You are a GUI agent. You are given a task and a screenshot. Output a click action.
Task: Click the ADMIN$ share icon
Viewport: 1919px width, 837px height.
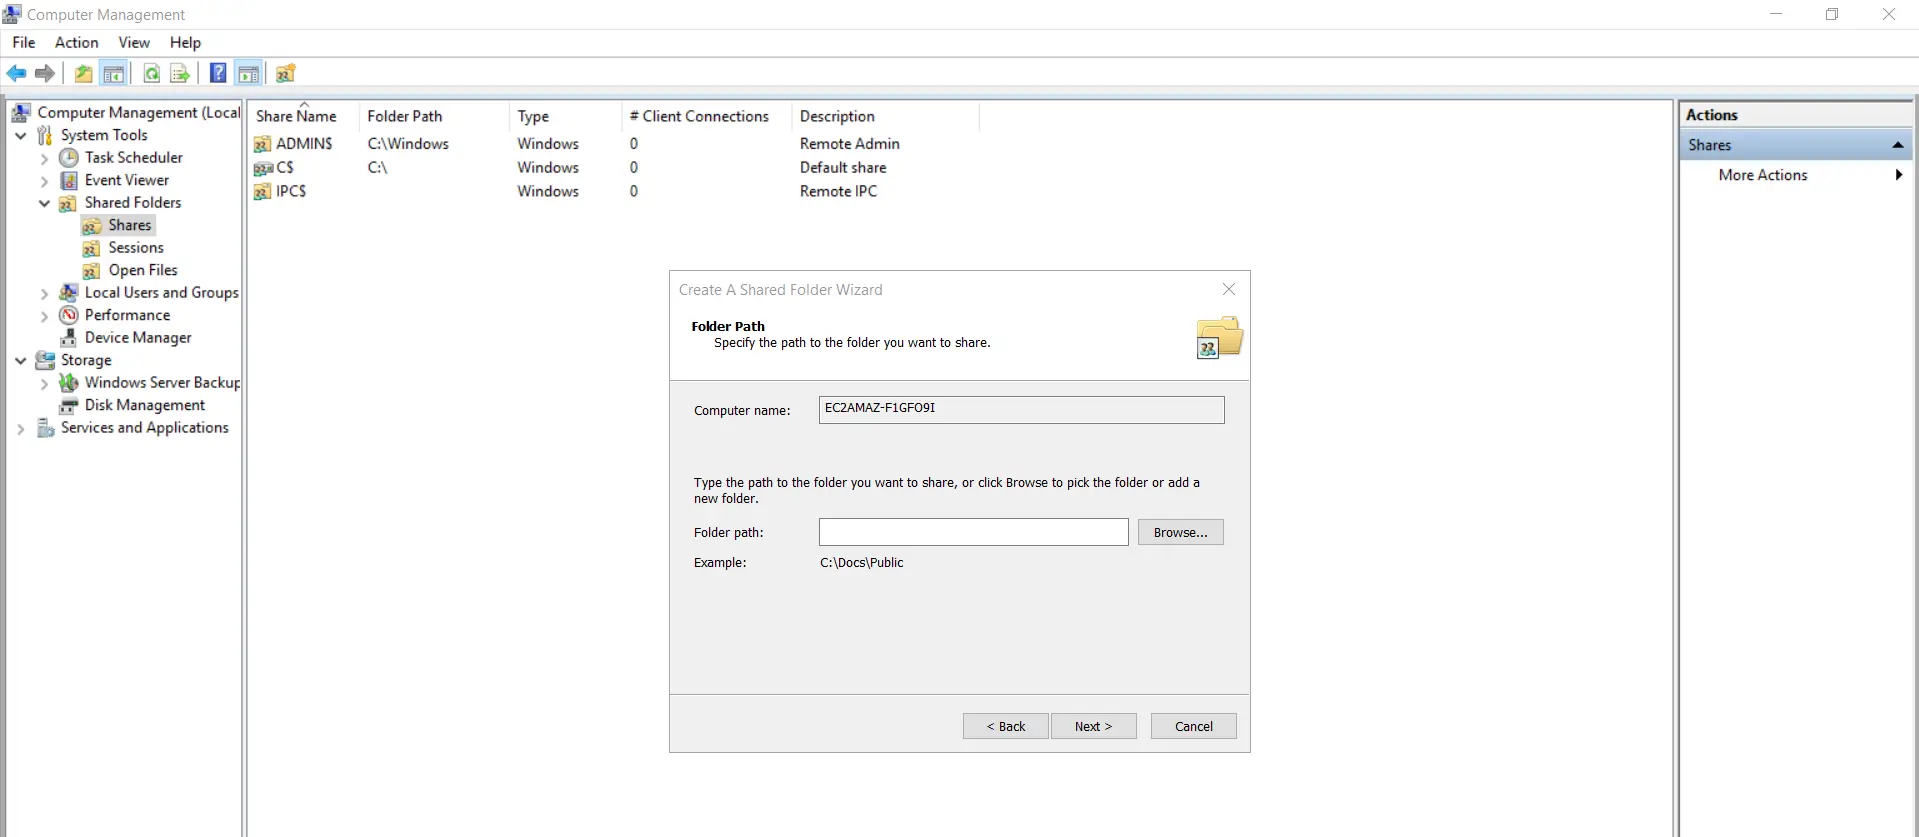click(x=263, y=144)
